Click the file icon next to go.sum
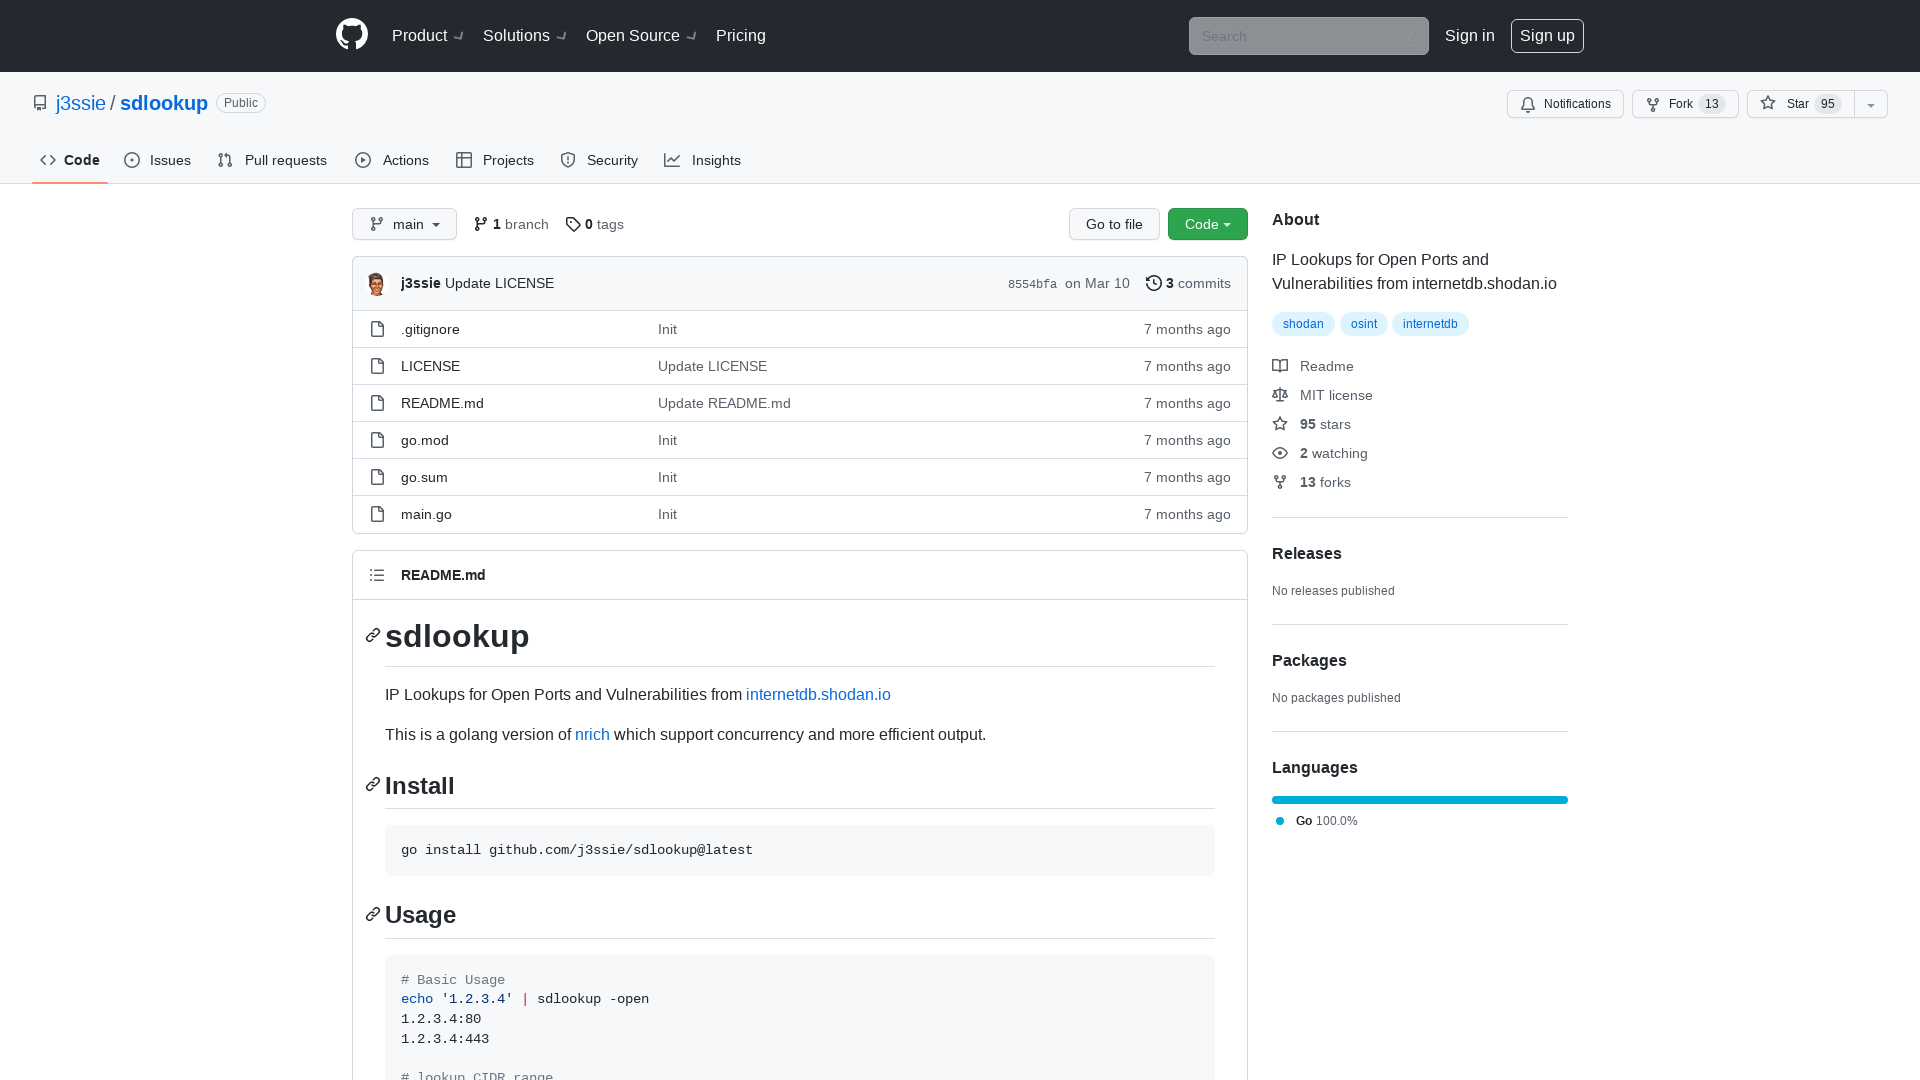Screen dimensions: 1920x1080 (377, 477)
